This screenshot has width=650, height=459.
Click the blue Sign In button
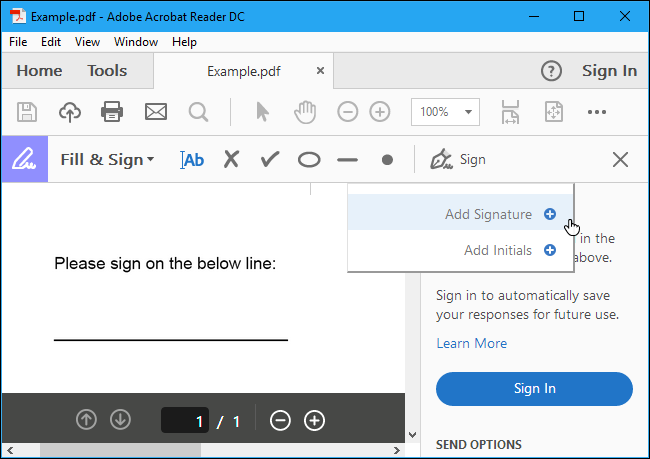click(x=534, y=389)
